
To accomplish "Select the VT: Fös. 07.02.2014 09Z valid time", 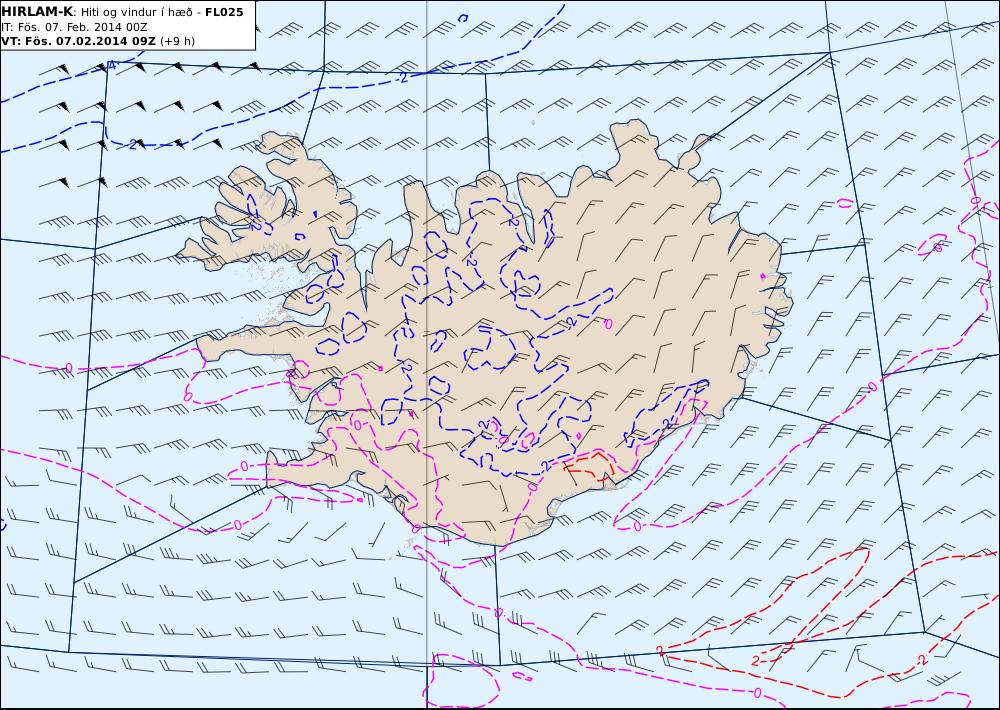I will coord(78,41).
